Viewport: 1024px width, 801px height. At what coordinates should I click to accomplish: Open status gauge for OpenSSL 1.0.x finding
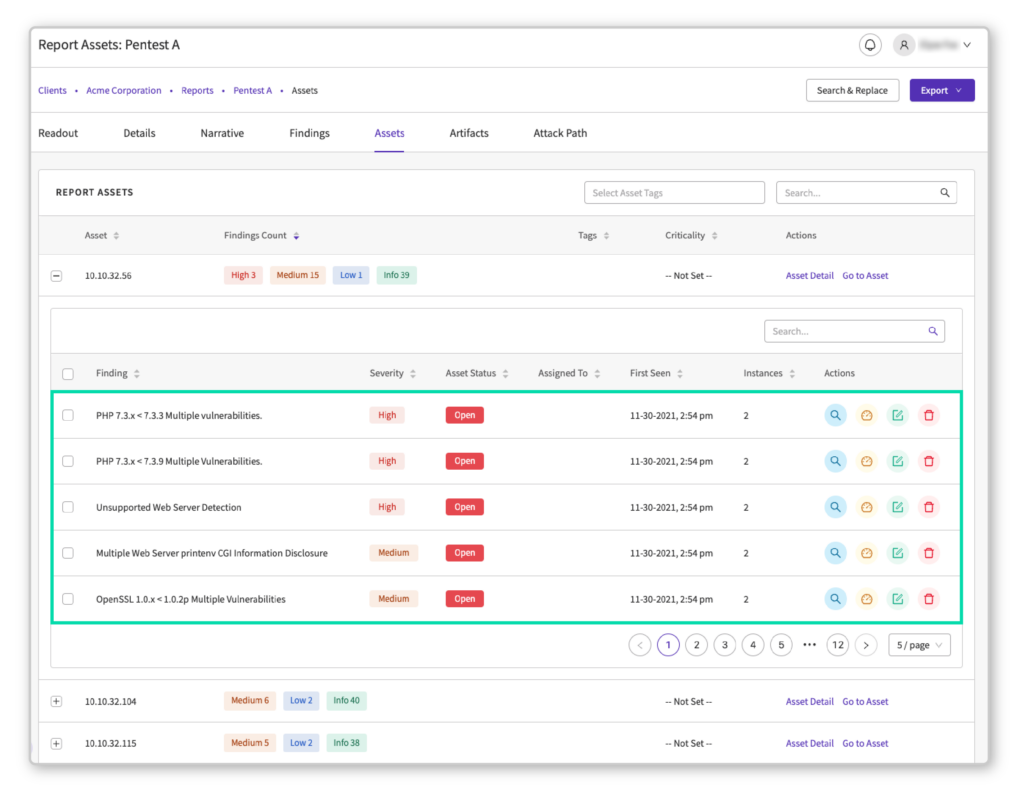click(x=866, y=599)
